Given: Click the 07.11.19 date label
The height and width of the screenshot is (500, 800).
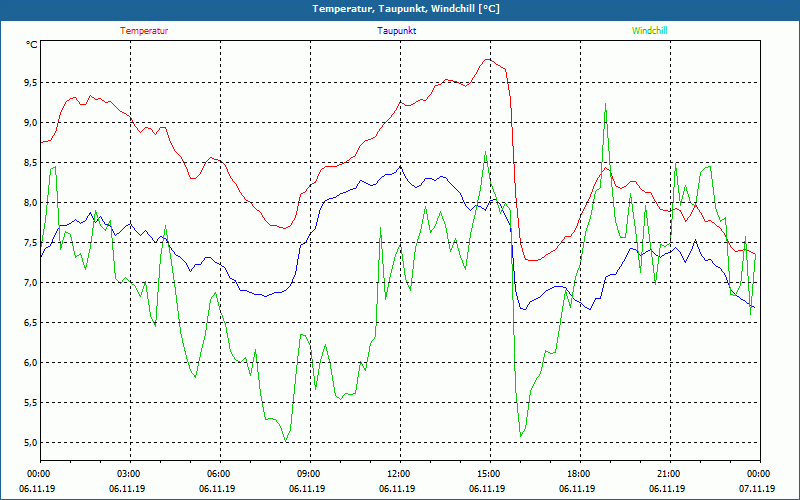Looking at the screenshot, I should 757,488.
